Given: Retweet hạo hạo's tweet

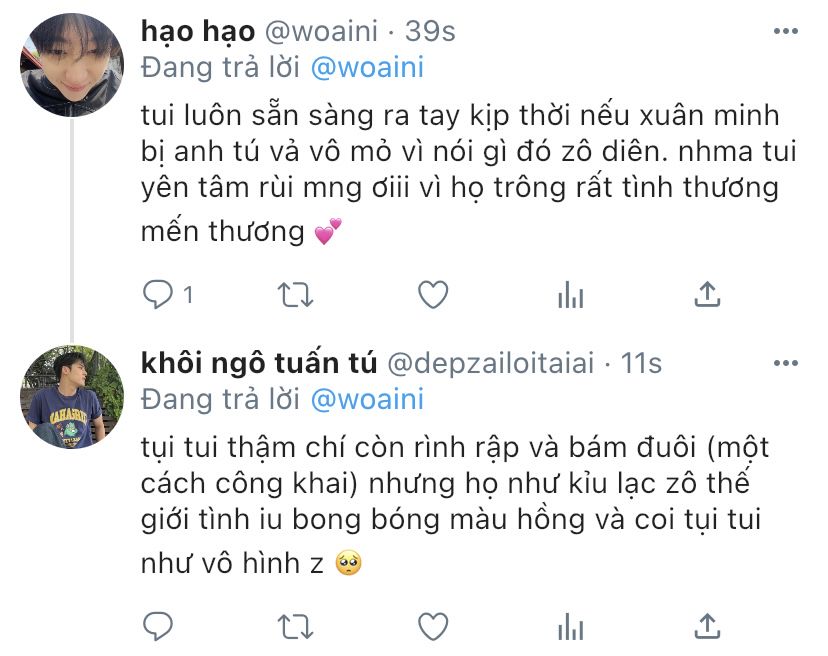Looking at the screenshot, I should 296,295.
